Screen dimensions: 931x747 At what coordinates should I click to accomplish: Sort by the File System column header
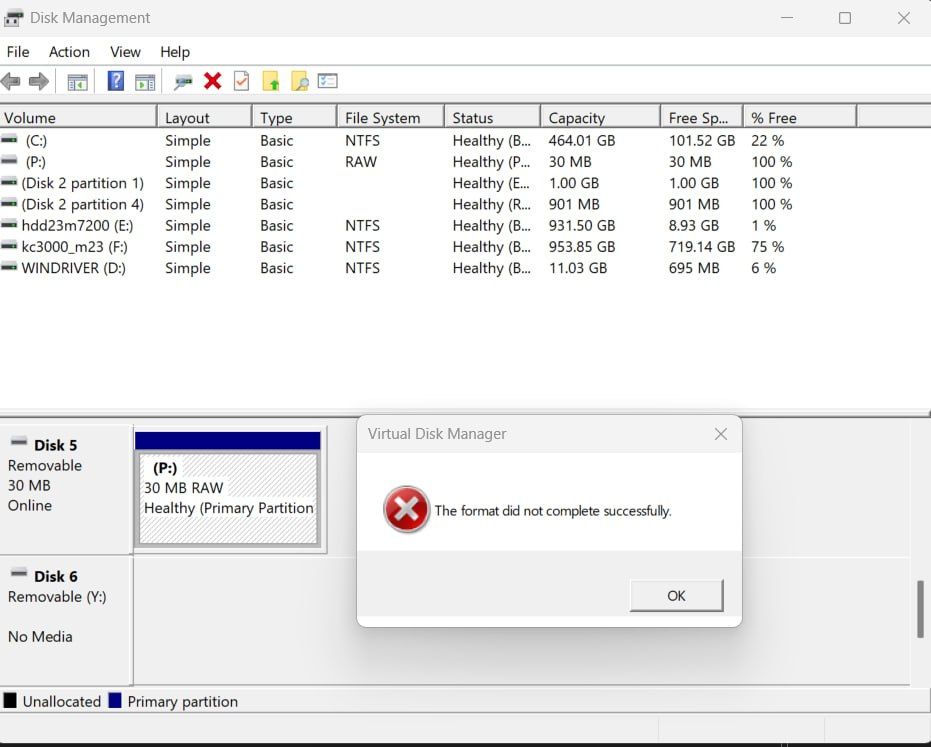coord(390,118)
